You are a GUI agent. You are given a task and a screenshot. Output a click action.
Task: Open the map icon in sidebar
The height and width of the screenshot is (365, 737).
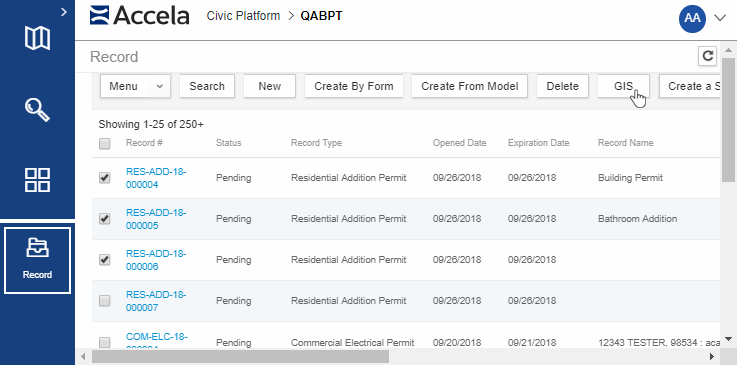point(37,38)
